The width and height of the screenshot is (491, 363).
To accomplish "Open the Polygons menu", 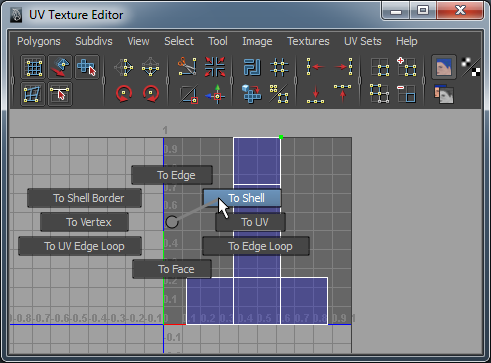I will coord(39,41).
